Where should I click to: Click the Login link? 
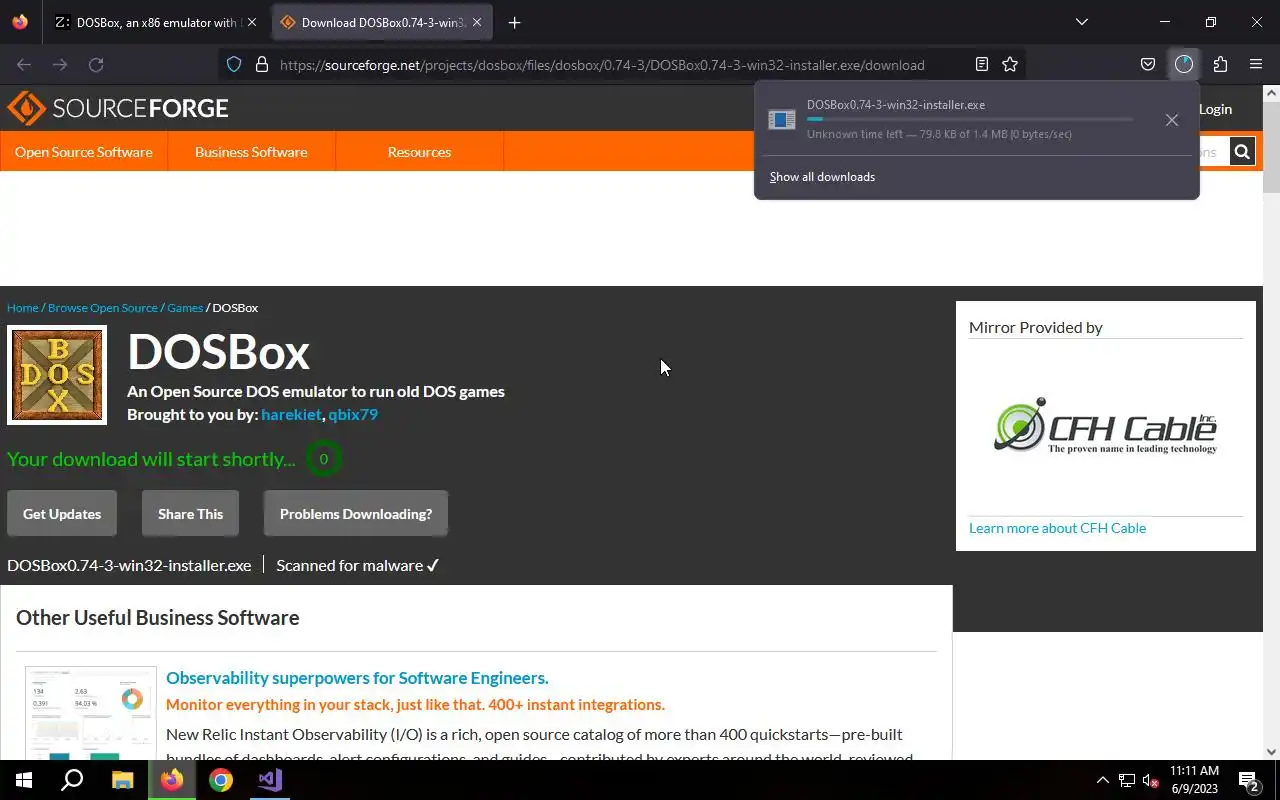click(x=1215, y=109)
